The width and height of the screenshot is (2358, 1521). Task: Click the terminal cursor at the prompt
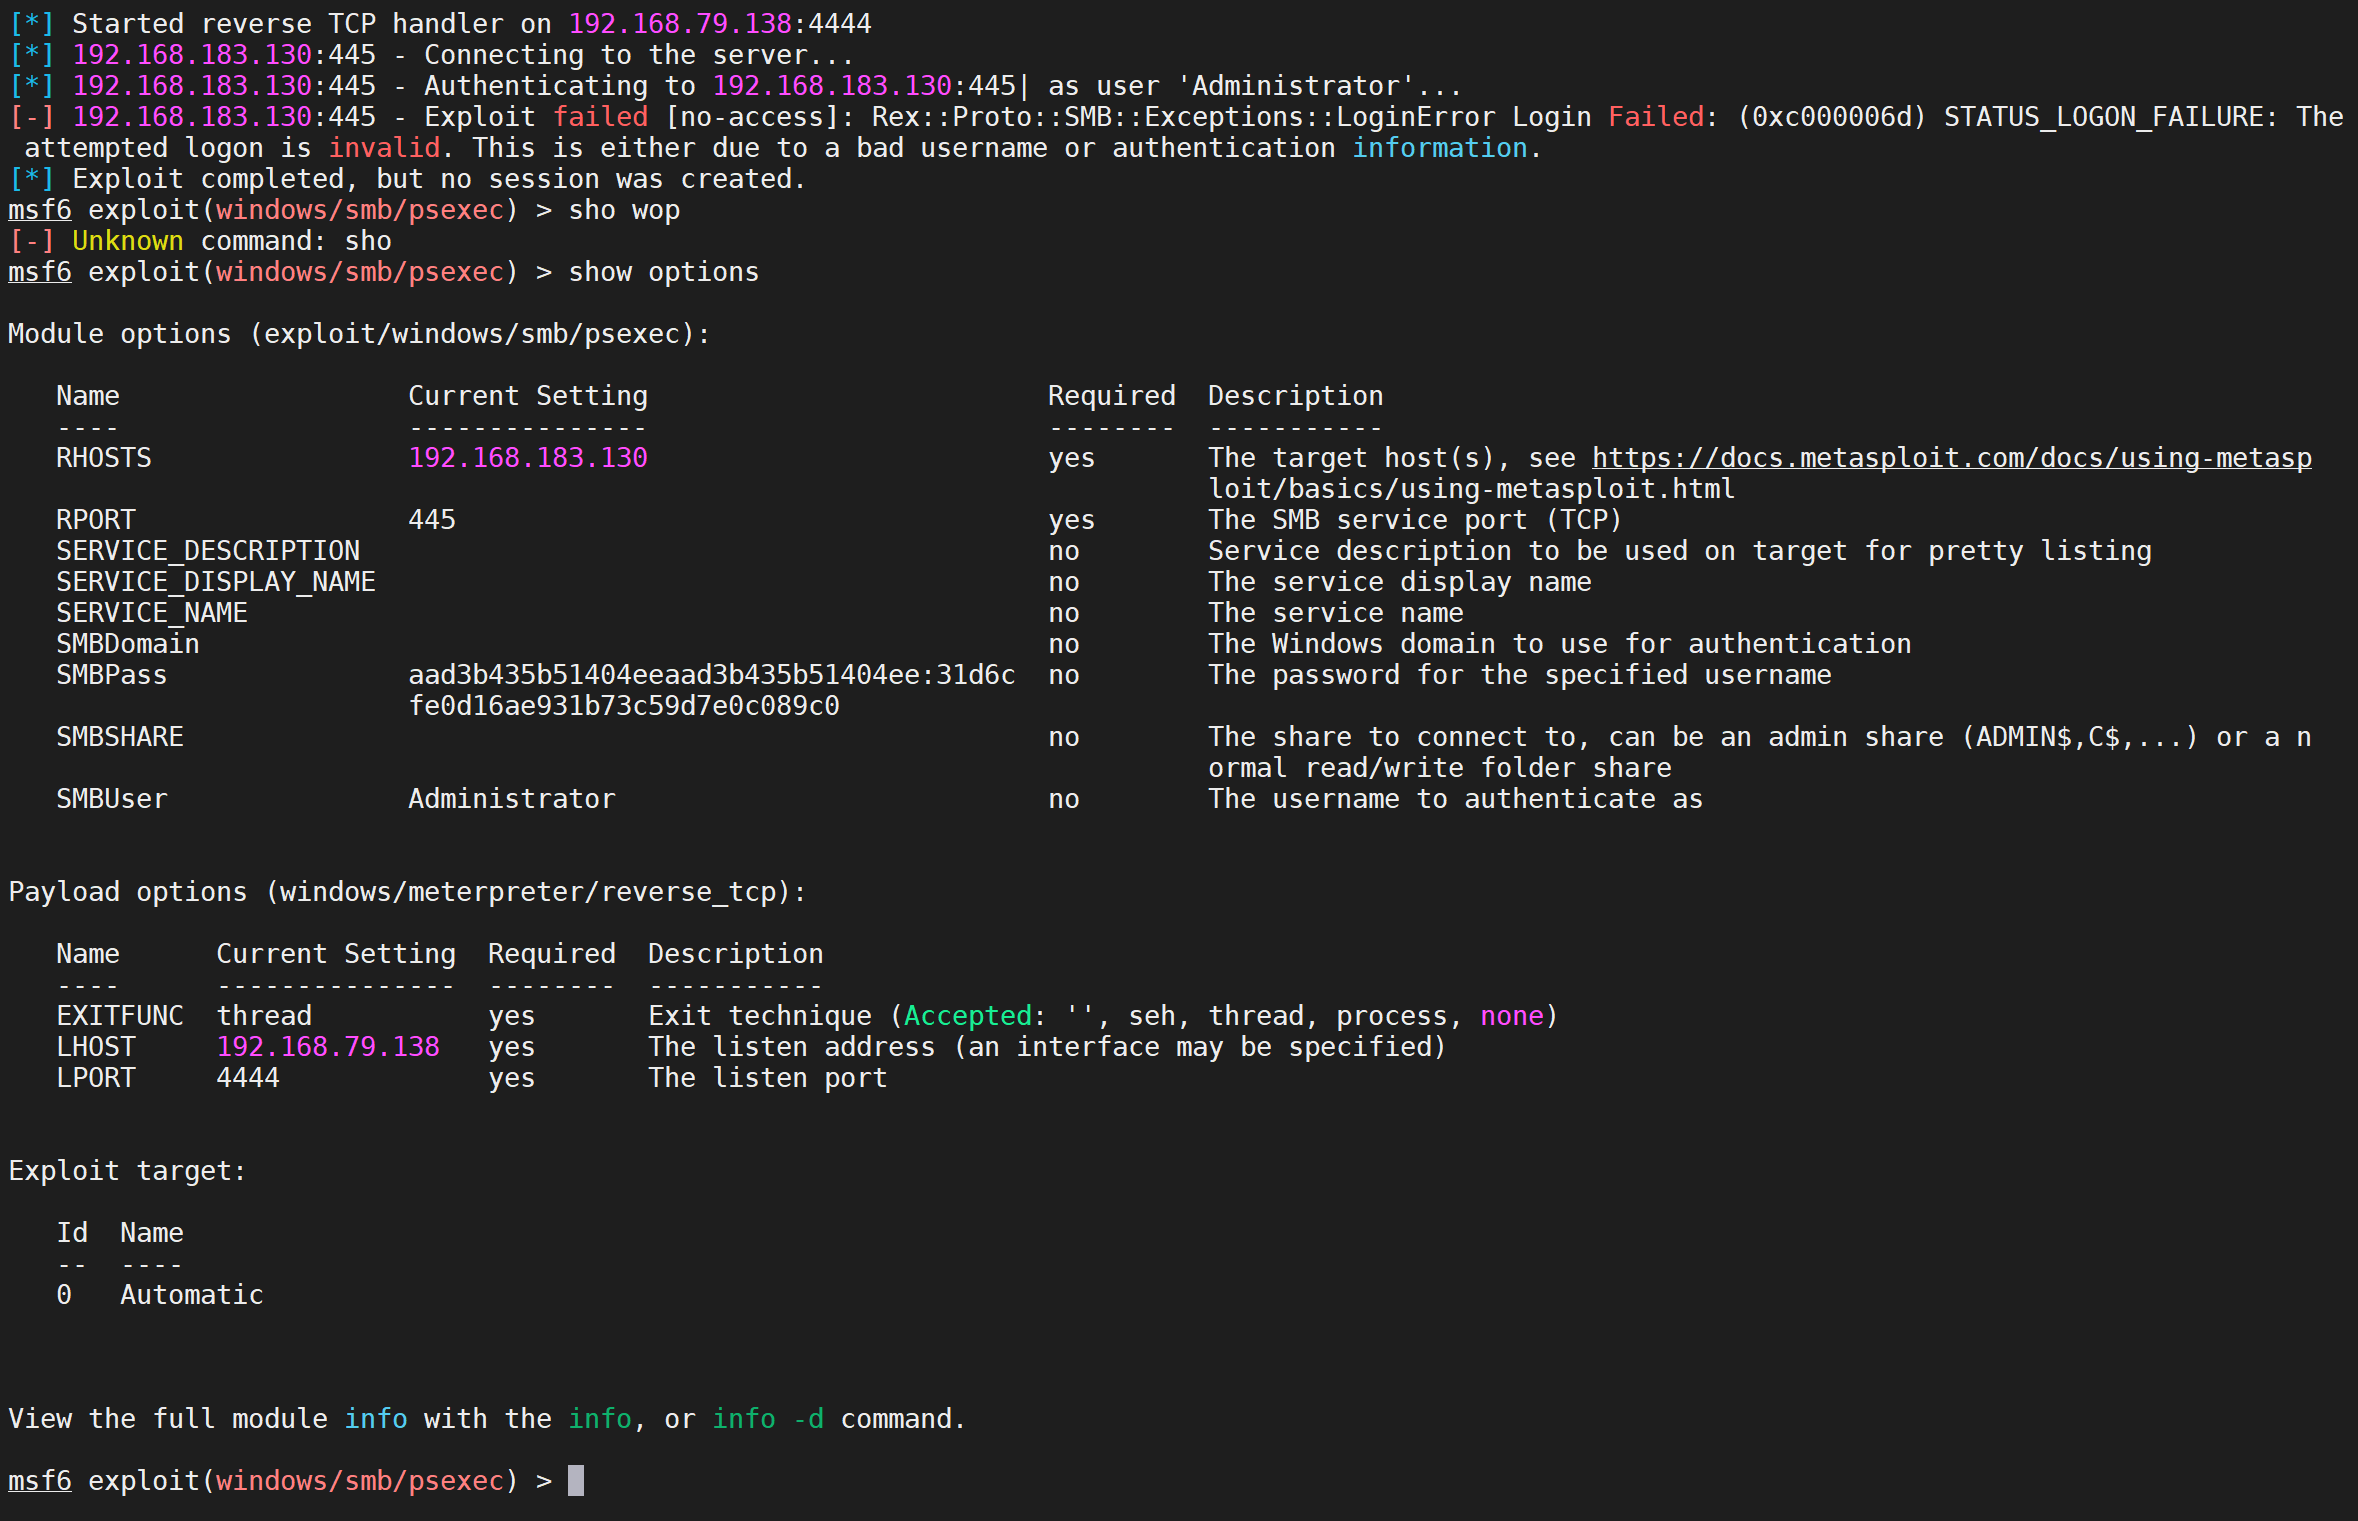[x=576, y=1480]
